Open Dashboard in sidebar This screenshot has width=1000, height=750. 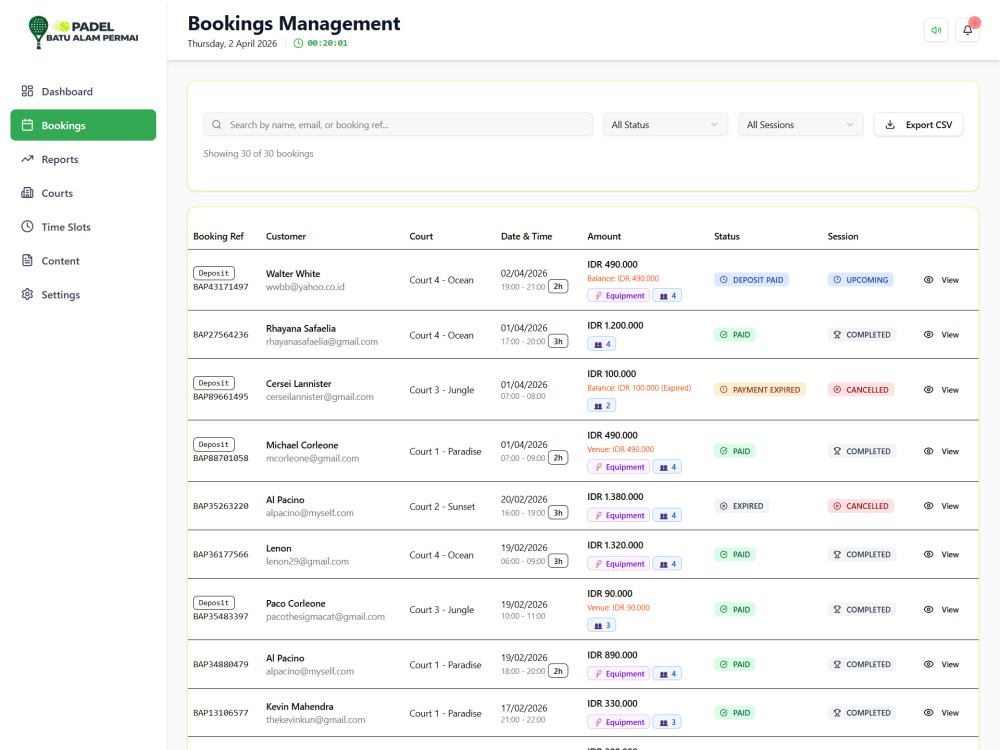[x=83, y=91]
